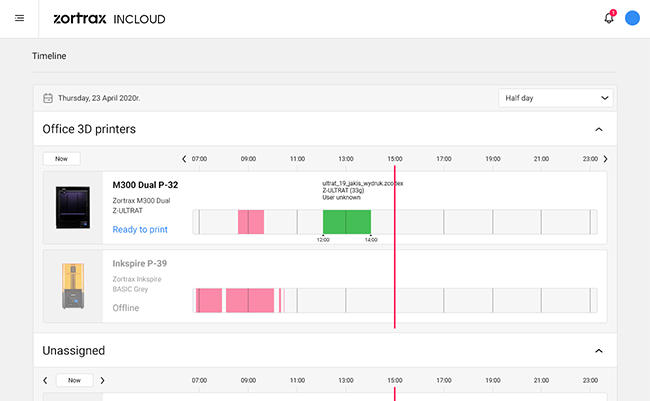Open the Half day view dropdown

point(555,98)
